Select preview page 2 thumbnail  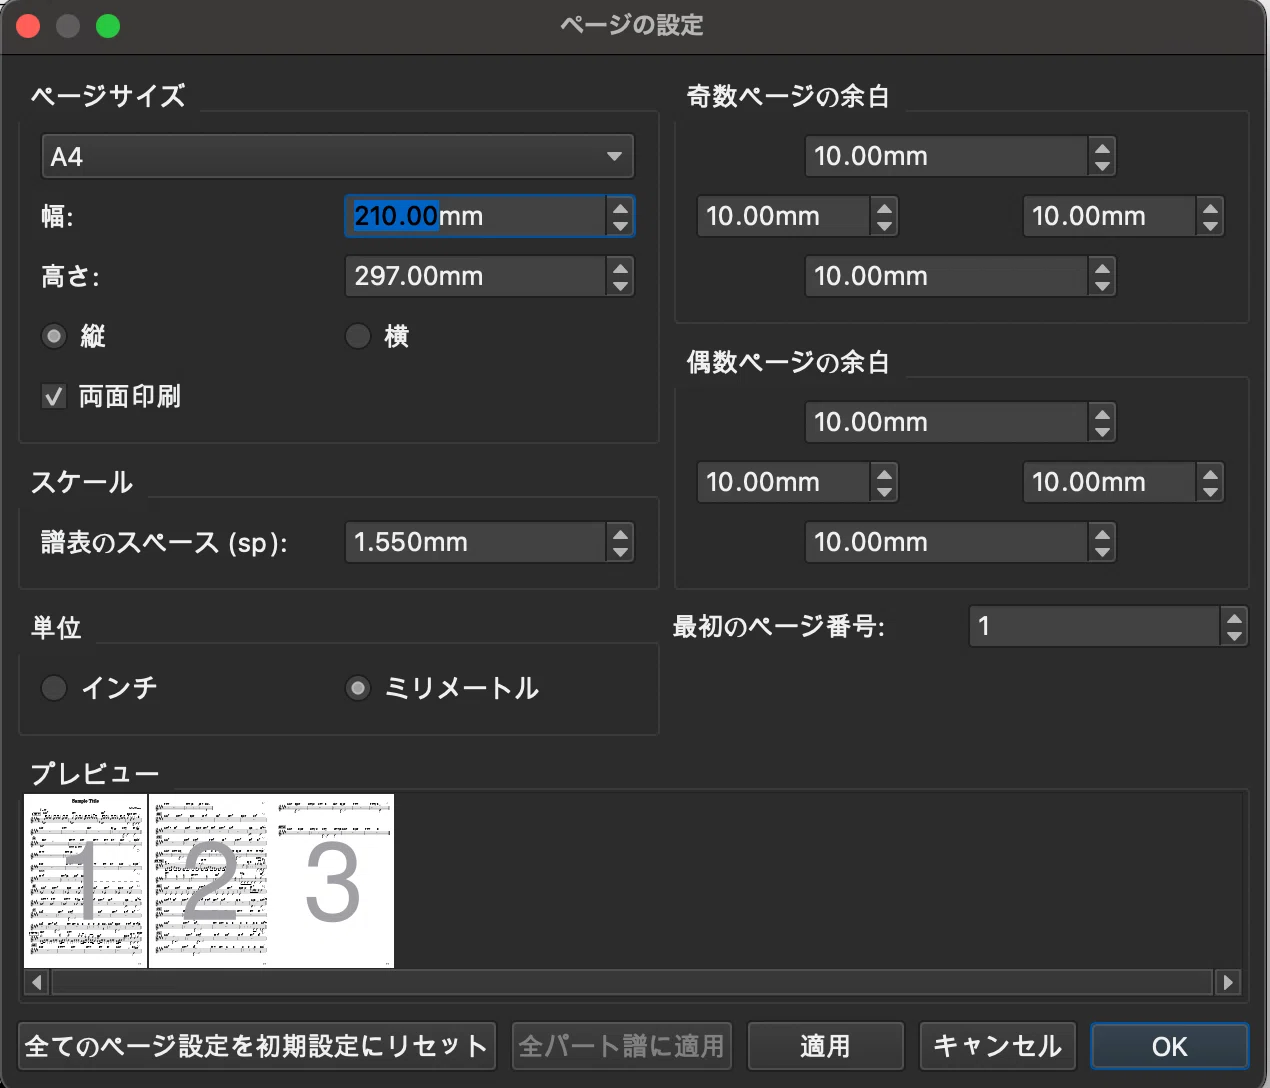(x=210, y=881)
